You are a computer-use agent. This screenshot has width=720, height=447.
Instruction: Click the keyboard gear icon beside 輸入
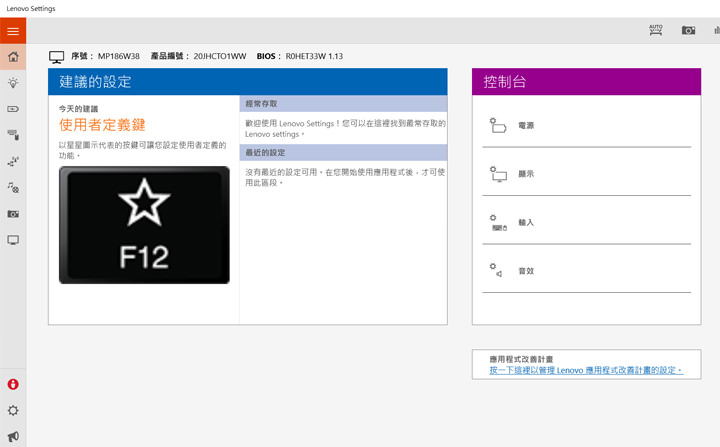pos(498,223)
